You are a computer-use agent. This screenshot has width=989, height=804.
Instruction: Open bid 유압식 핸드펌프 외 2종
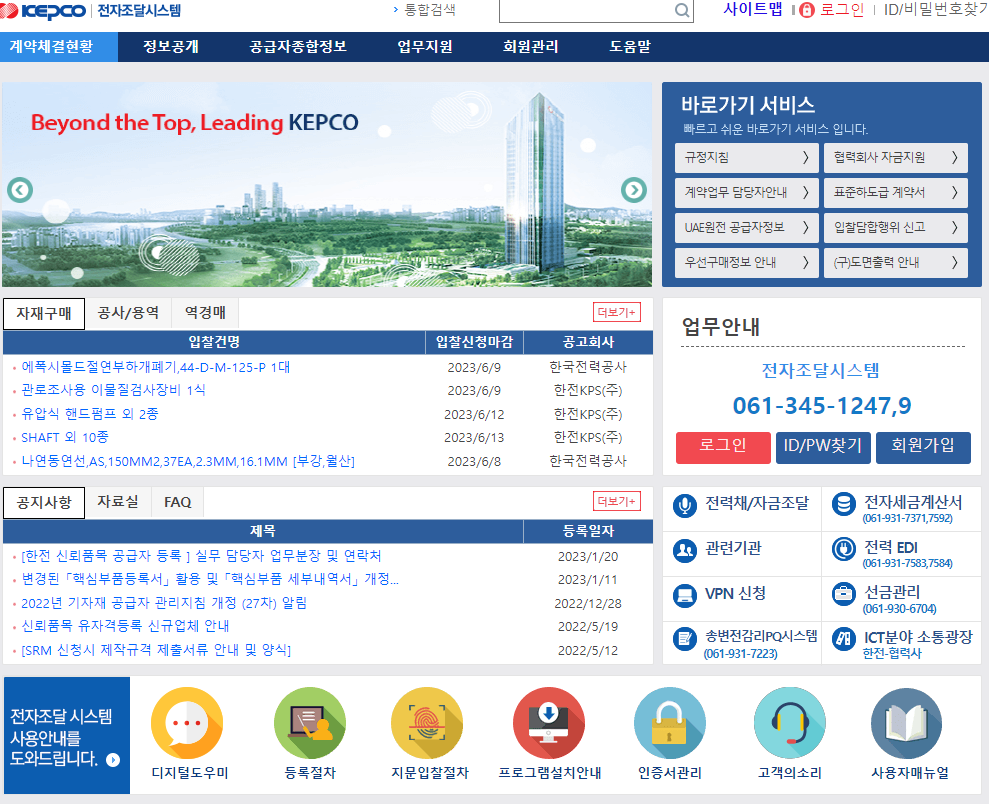click(x=90, y=414)
